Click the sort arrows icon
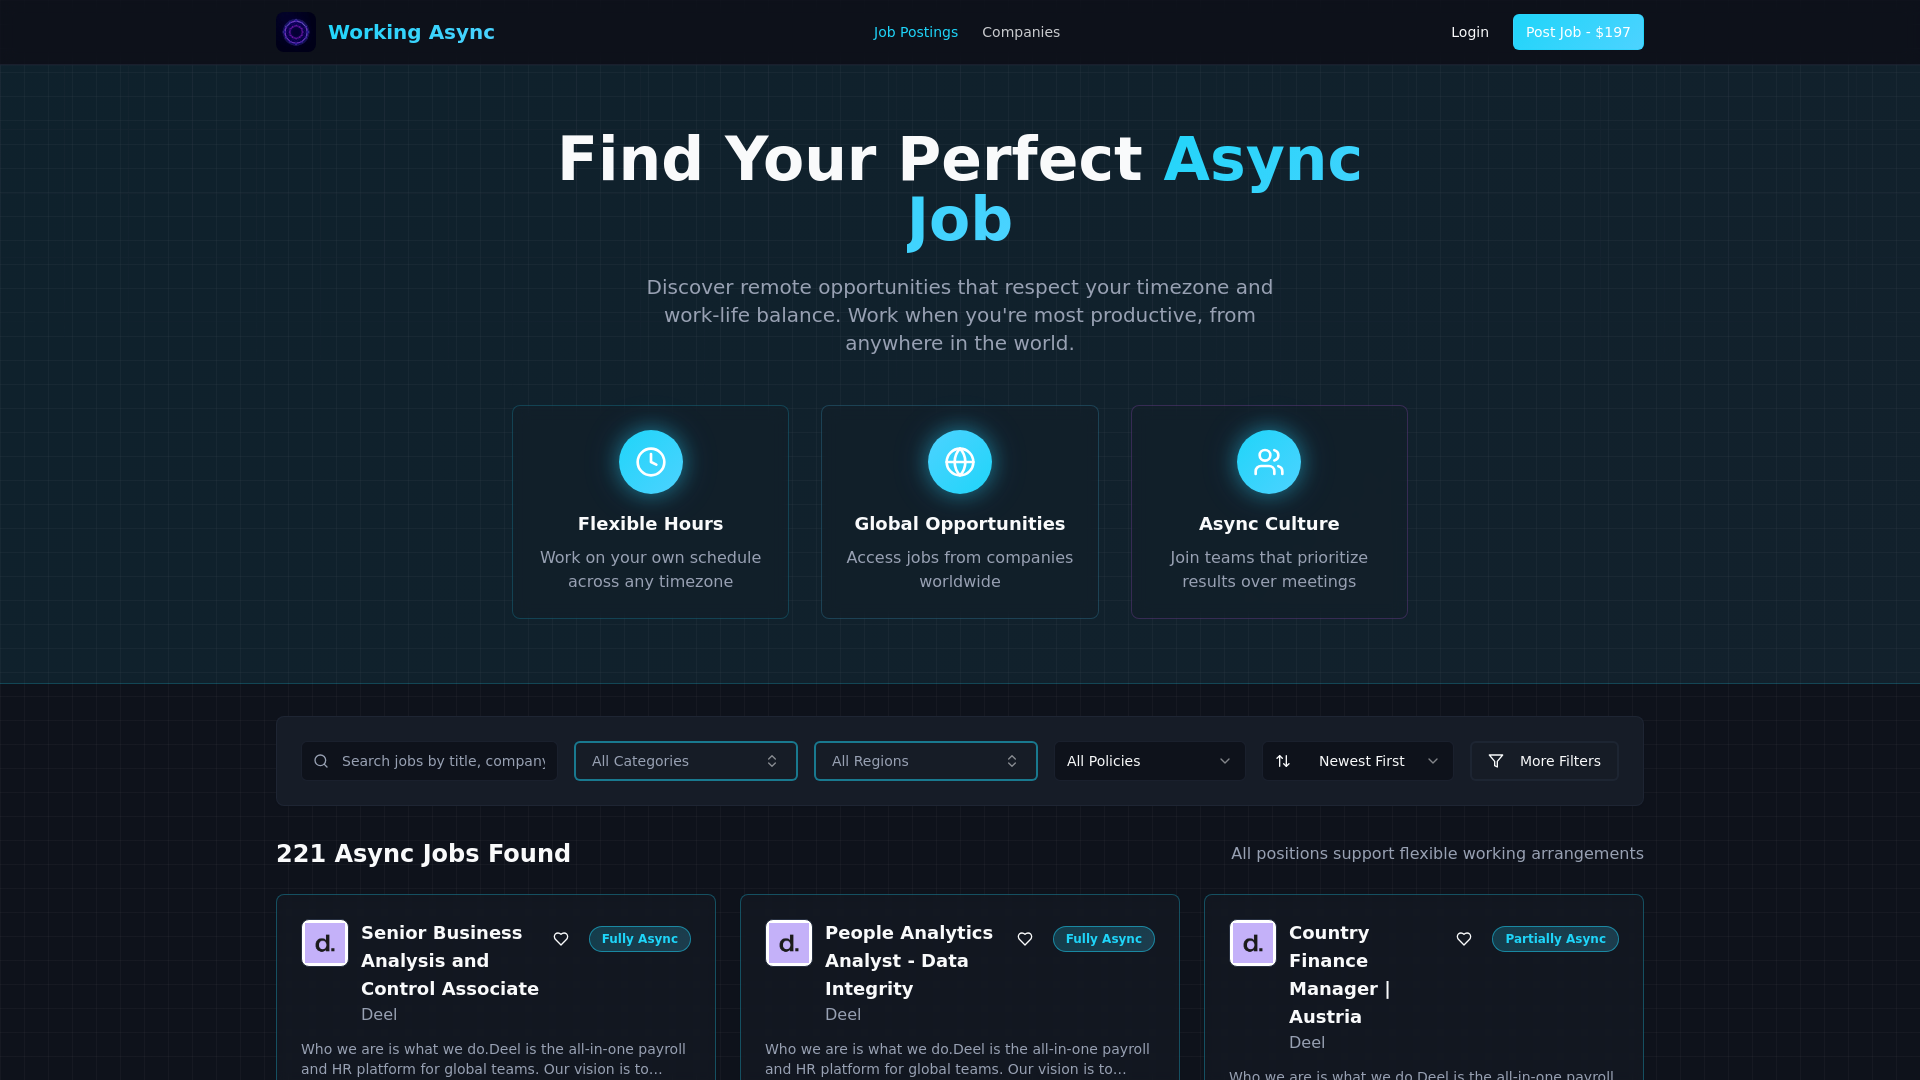The image size is (1920, 1080). pyautogui.click(x=1283, y=761)
